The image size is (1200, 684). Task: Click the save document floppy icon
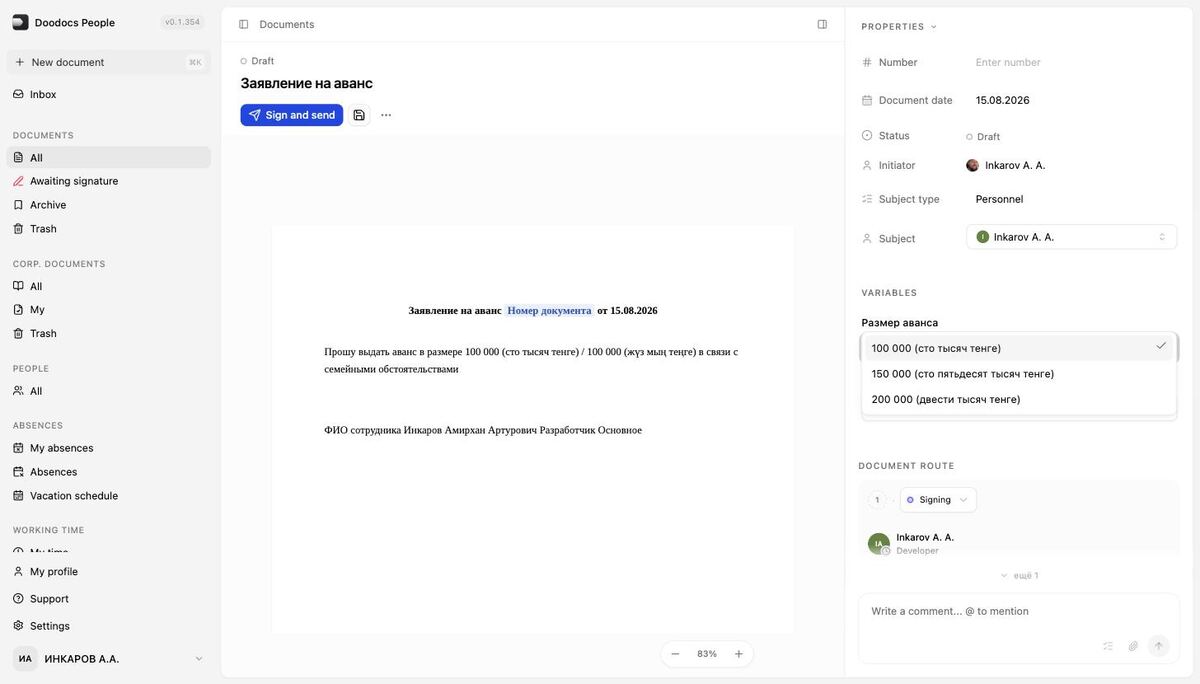[x=359, y=115]
